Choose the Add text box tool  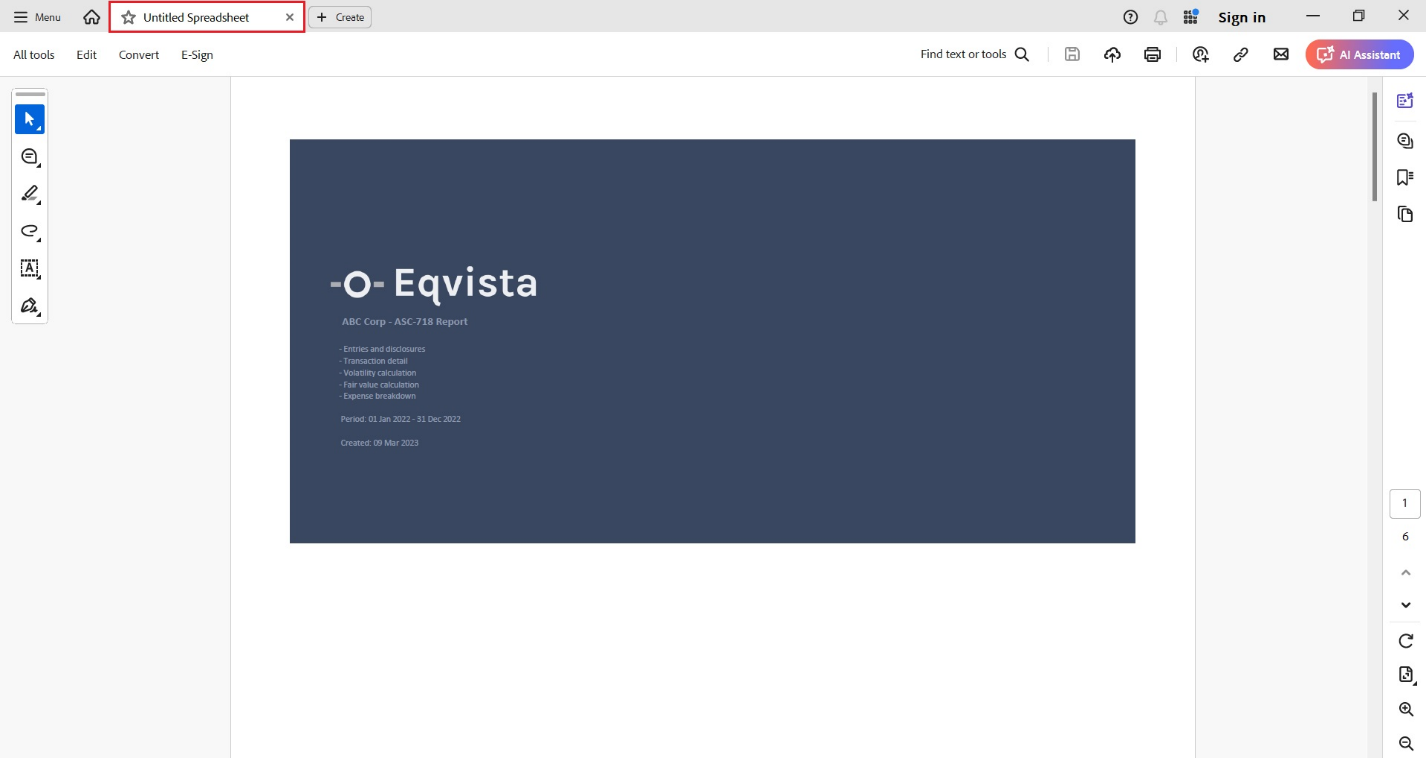click(30, 268)
